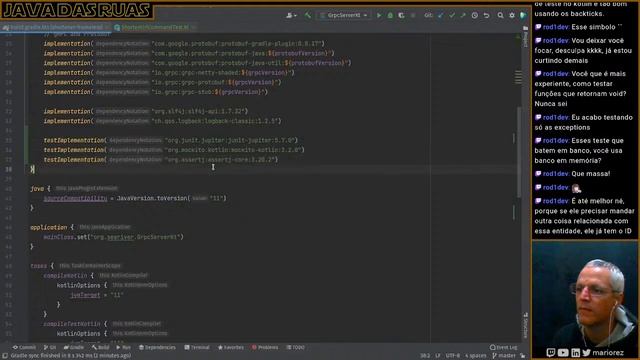Open the Dependencies tool window tab
Screen dimensions: 640x360
coord(157,347)
